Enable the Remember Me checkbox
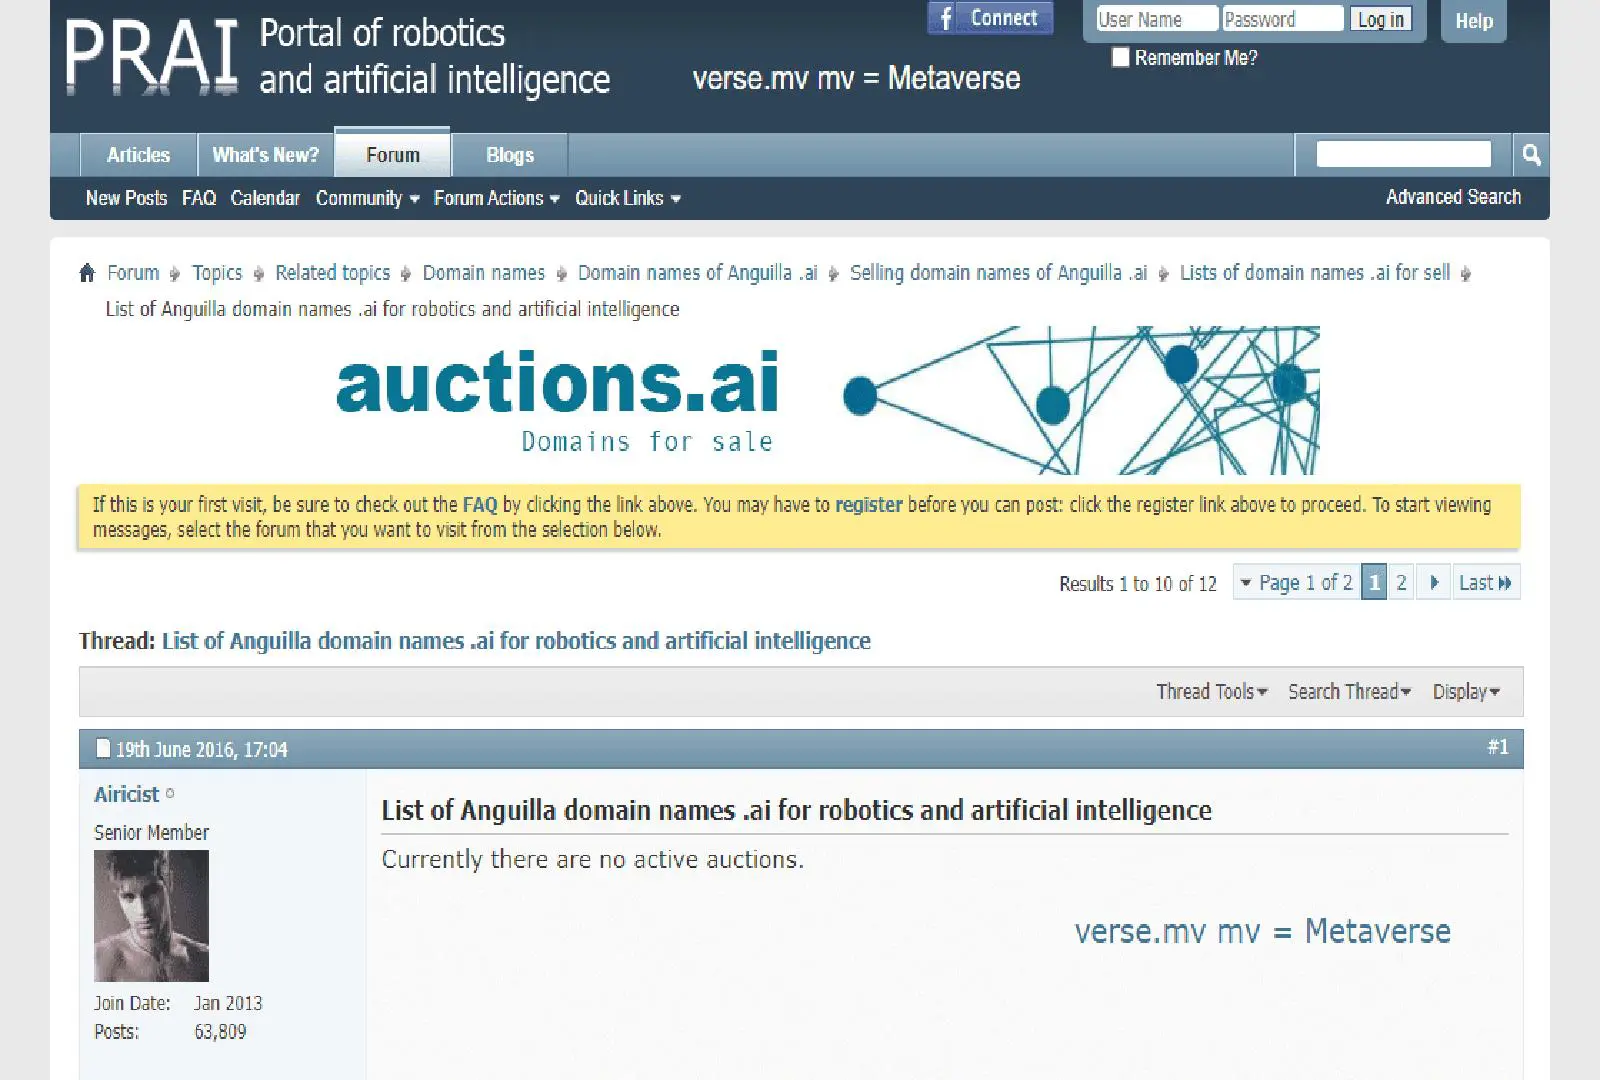The width and height of the screenshot is (1600, 1080). [x=1121, y=58]
